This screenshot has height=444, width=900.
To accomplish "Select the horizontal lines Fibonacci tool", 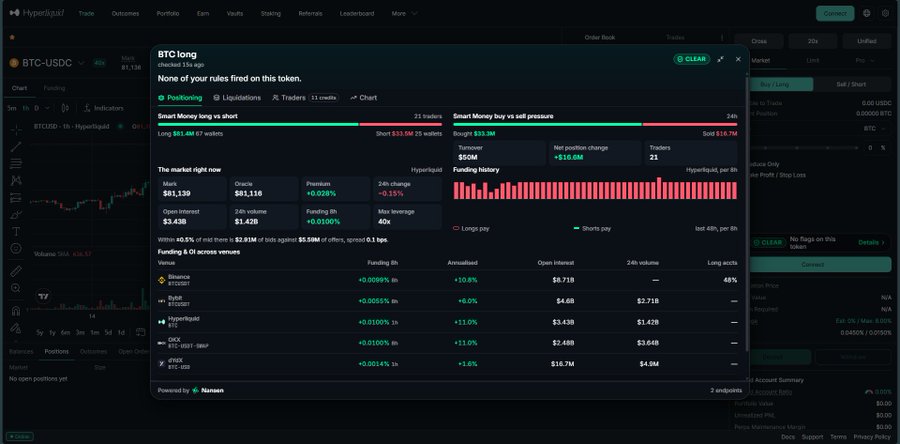I will 16,163.
